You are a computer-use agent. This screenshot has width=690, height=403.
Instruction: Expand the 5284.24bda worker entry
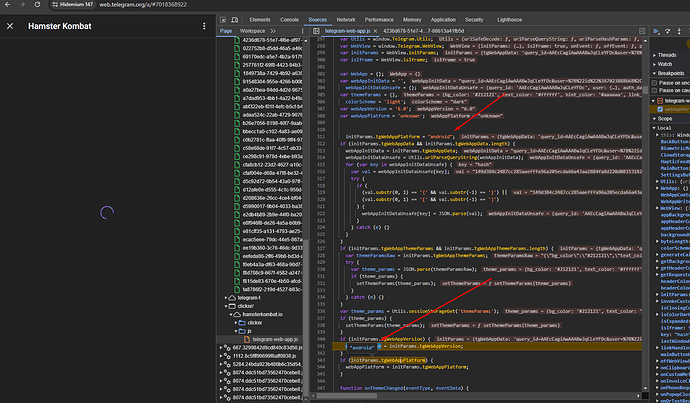pos(221,364)
